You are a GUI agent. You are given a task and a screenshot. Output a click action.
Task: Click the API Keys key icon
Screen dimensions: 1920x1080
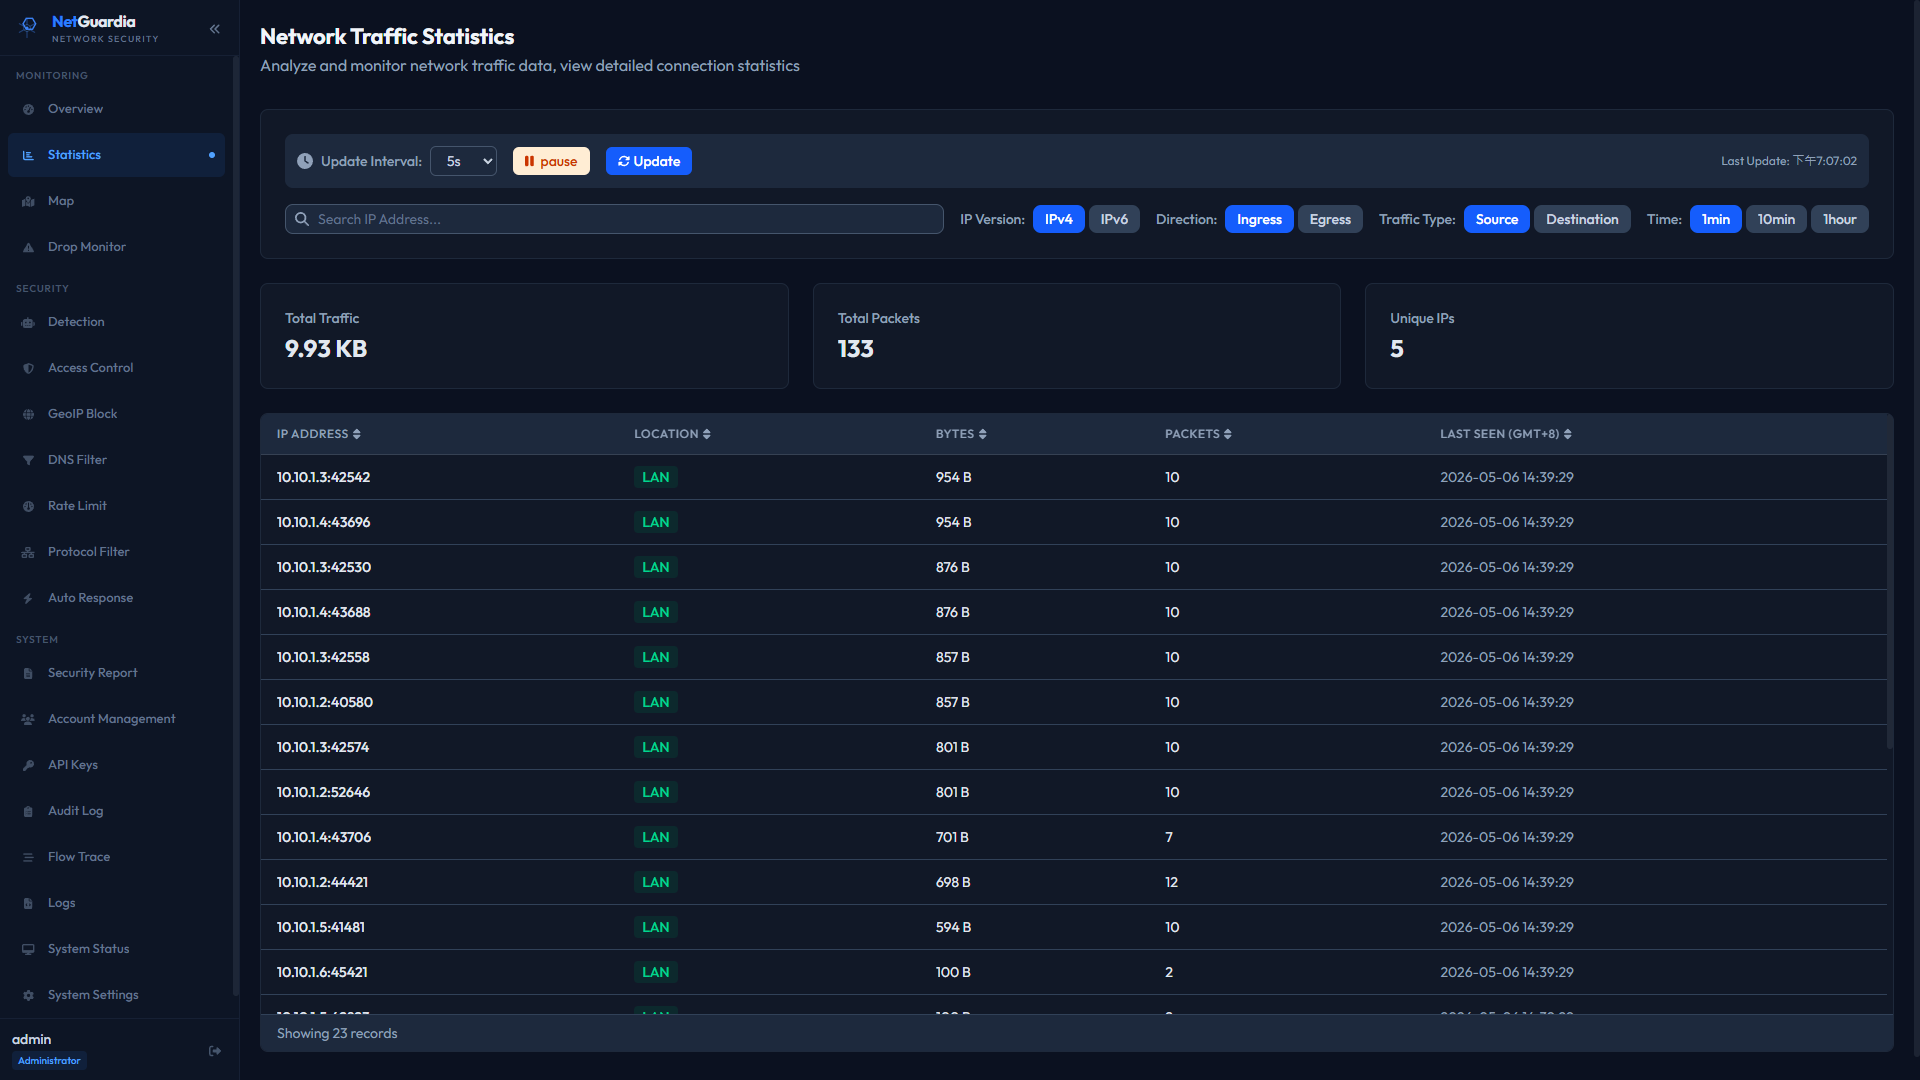(28, 765)
